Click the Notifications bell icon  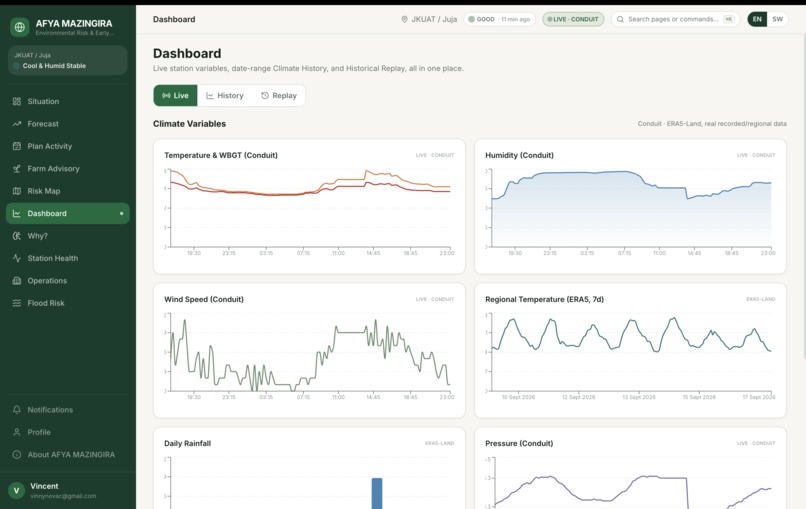17,410
